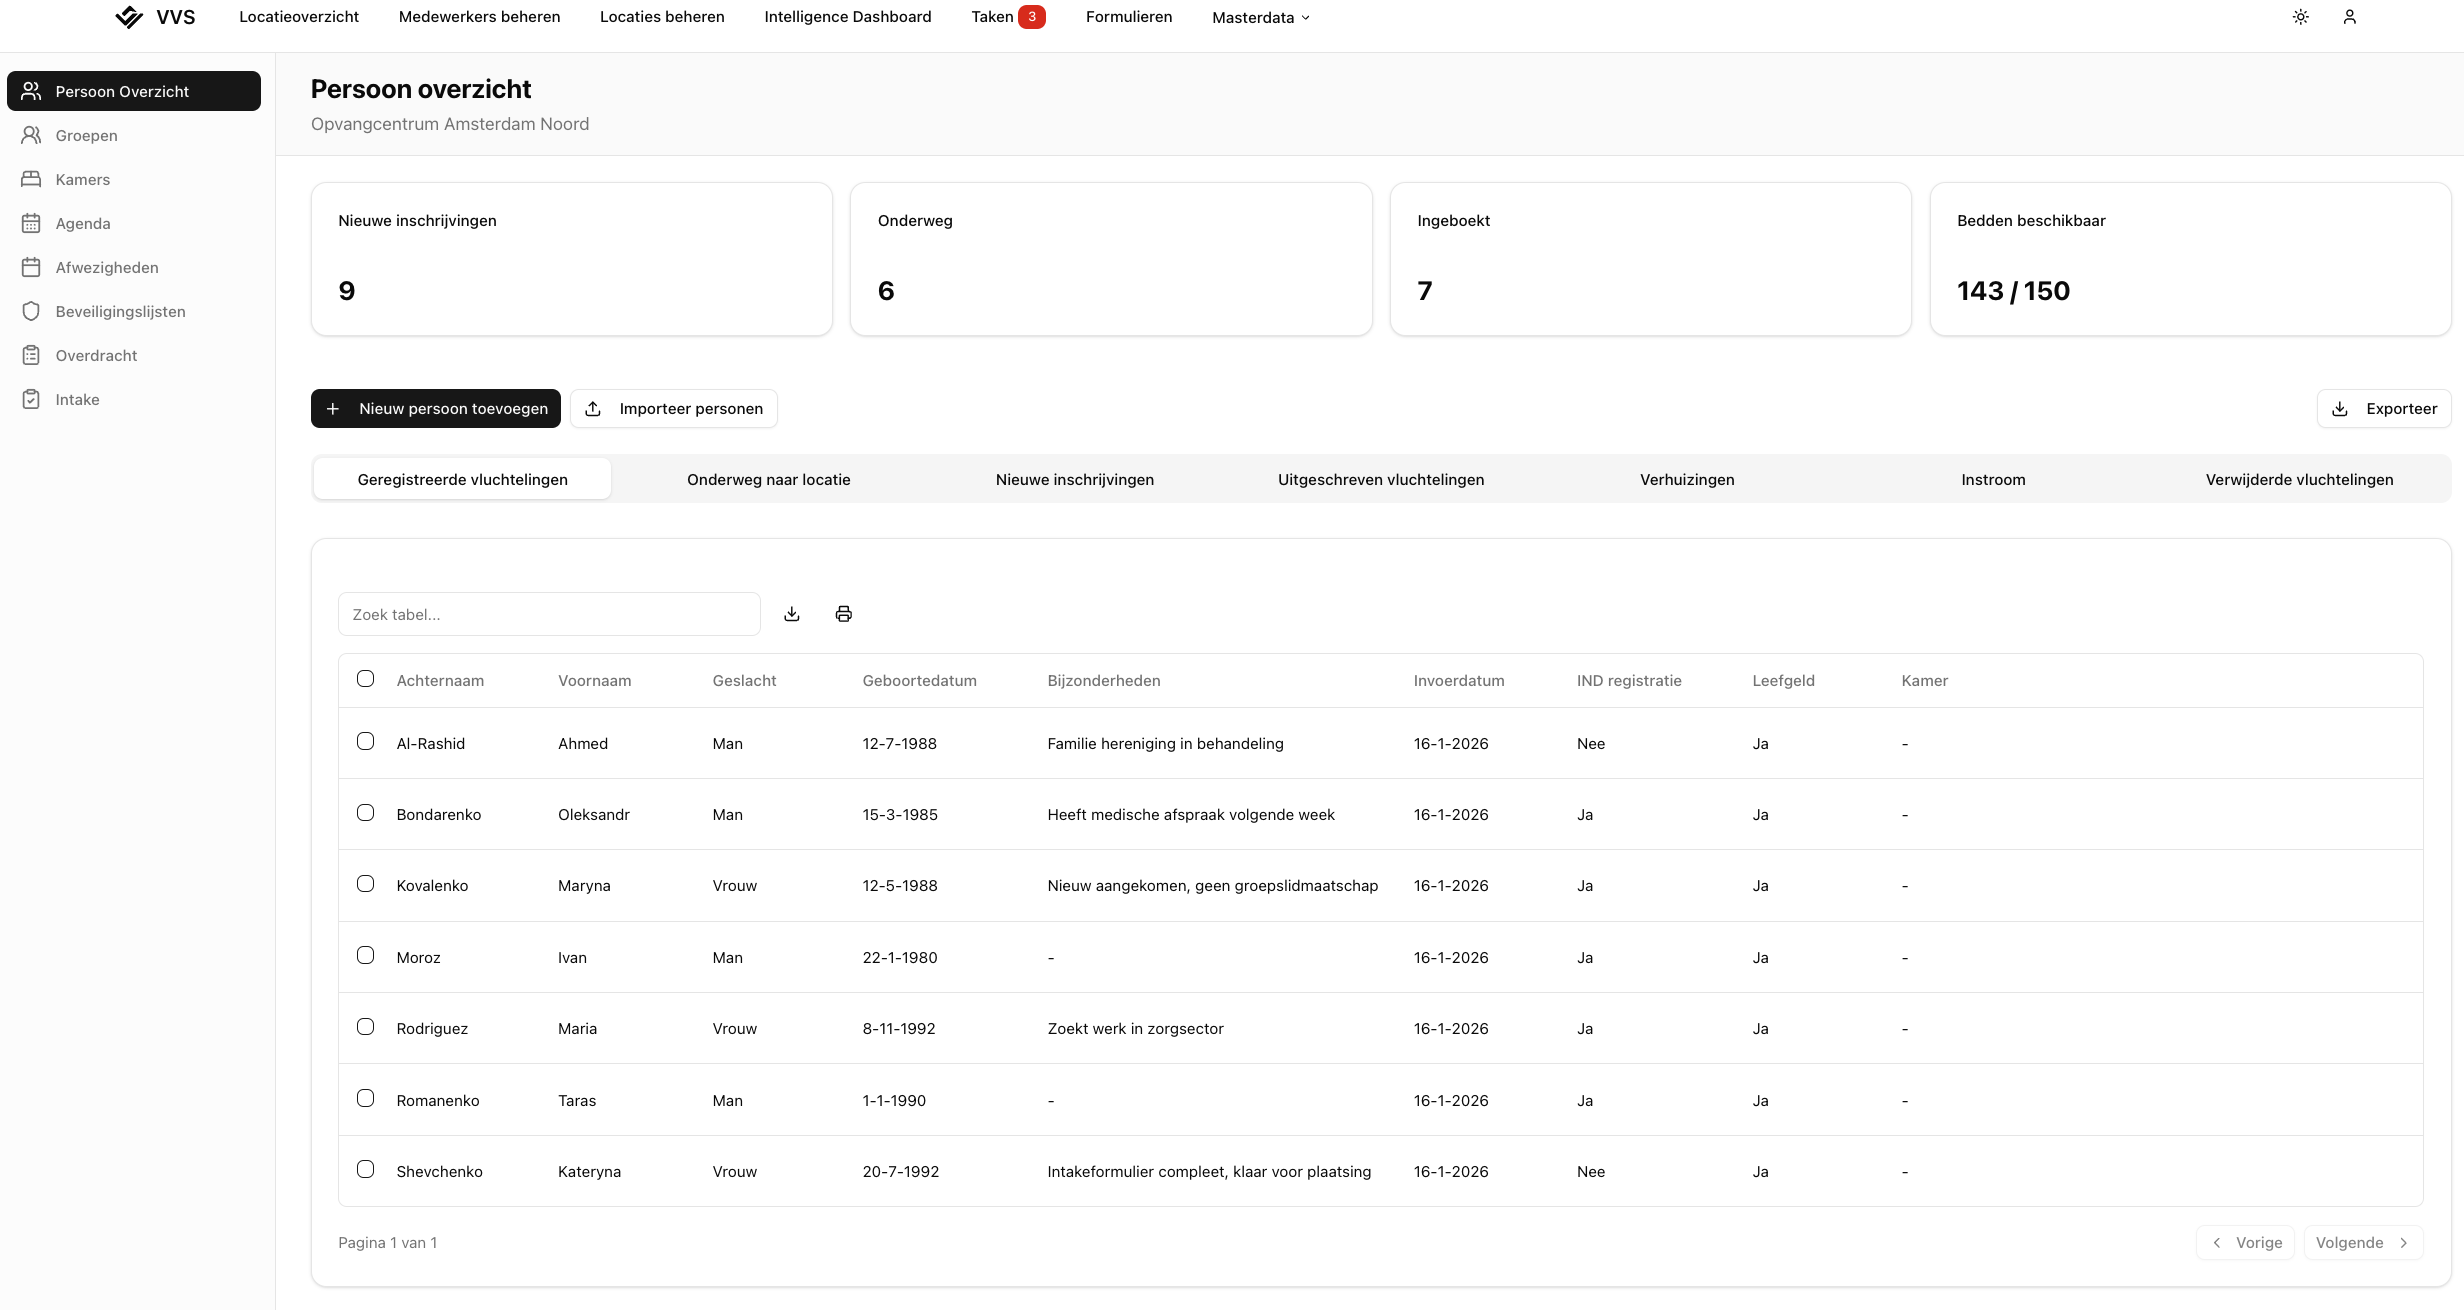This screenshot has width=2464, height=1310.
Task: Open the user profile icon
Action: pyautogui.click(x=2350, y=17)
